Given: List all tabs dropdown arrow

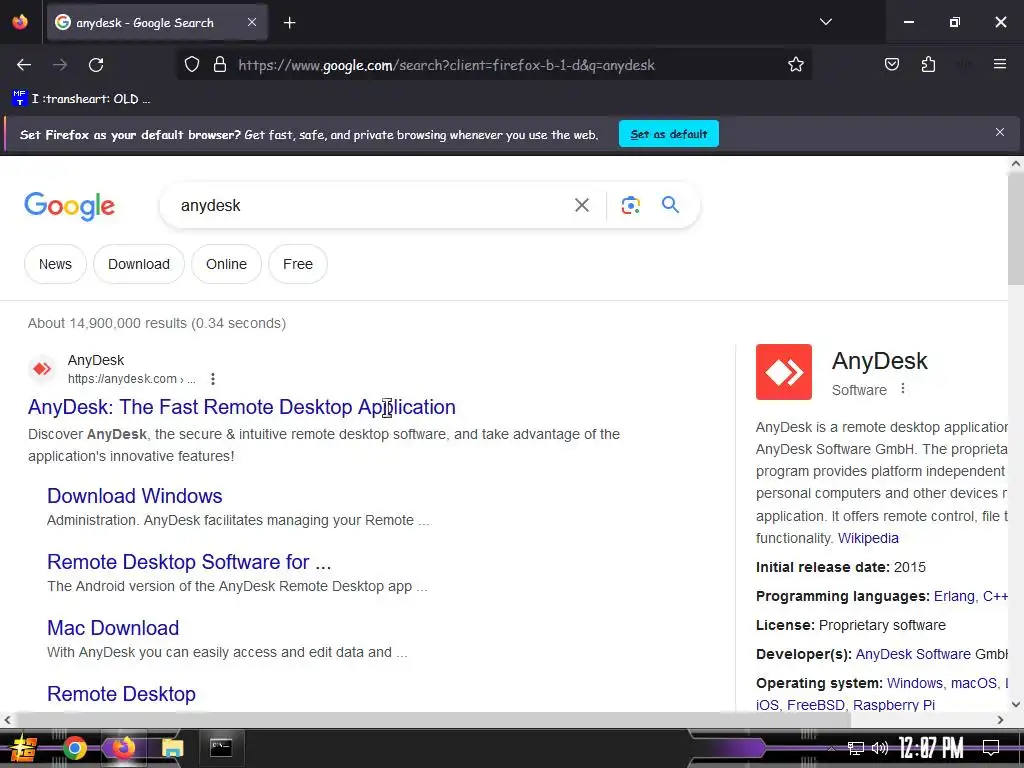Looking at the screenshot, I should coord(825,22).
